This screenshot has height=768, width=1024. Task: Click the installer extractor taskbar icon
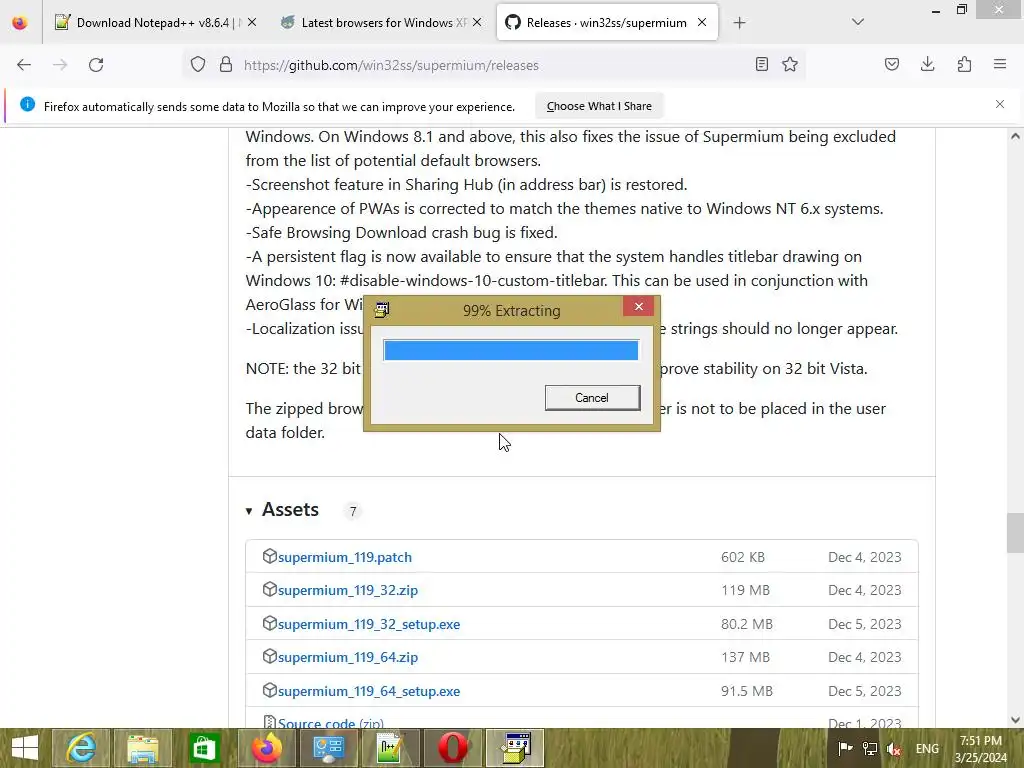tap(515, 748)
